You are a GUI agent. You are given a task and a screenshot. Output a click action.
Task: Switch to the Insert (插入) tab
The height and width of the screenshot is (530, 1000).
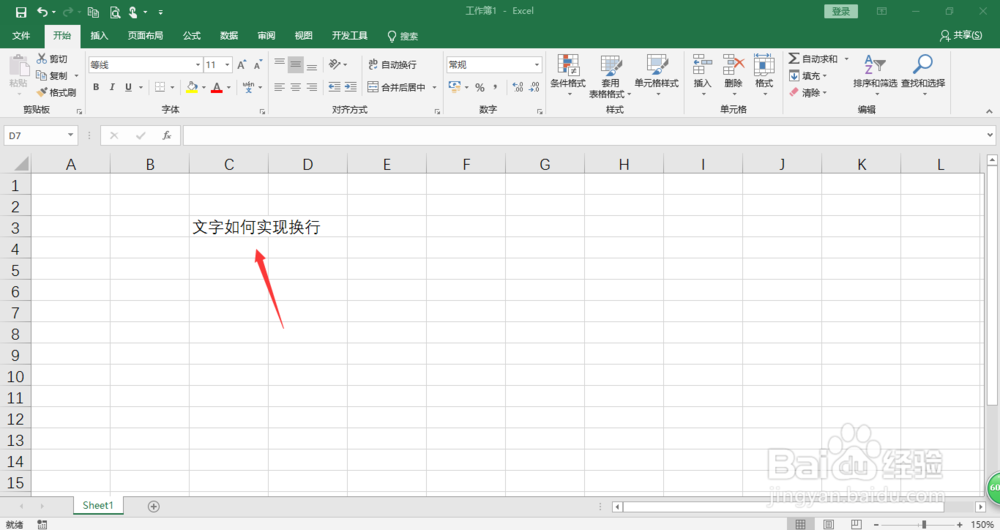[99, 36]
